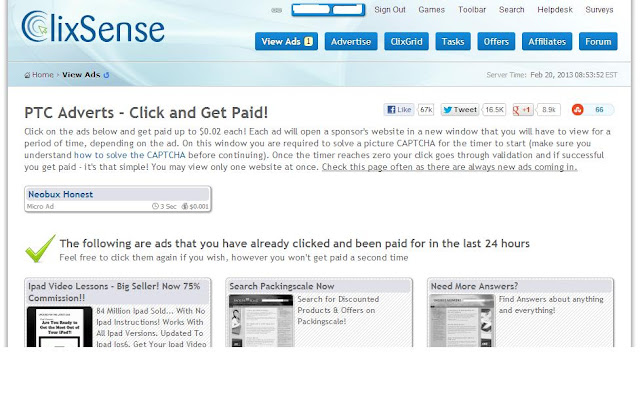Viewport: 640px width, 418px height.
Task: Click the Ipad Video Lessons ad thumbnail
Action: click(60, 327)
